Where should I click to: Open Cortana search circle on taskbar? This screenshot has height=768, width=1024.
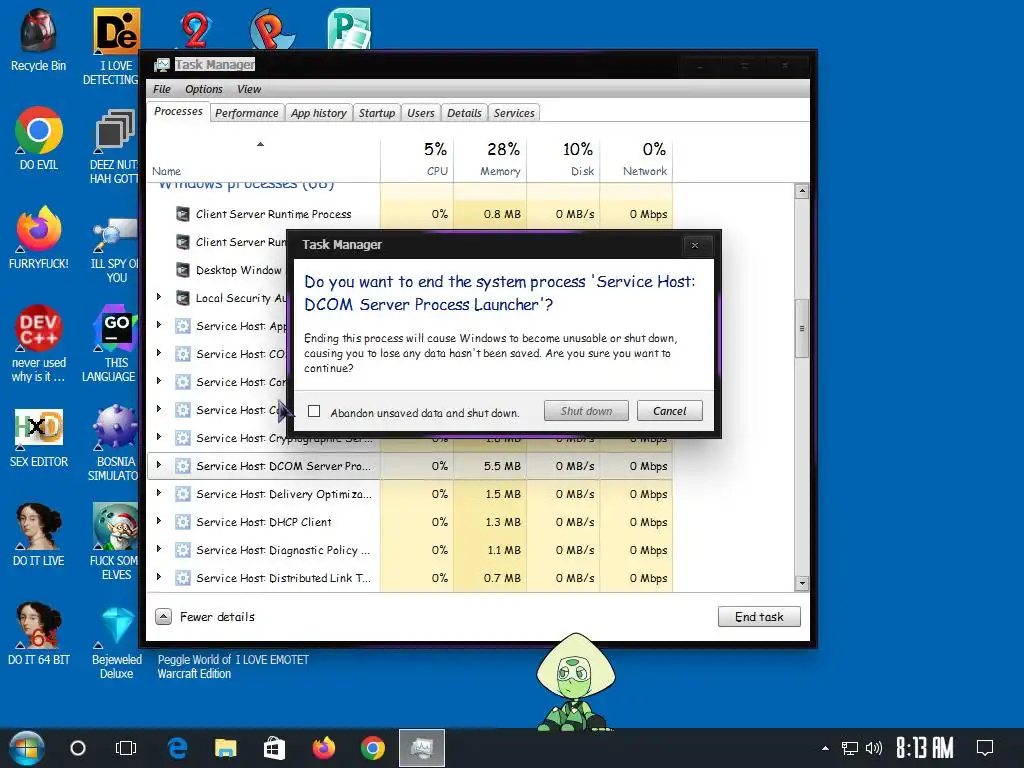tap(78, 748)
